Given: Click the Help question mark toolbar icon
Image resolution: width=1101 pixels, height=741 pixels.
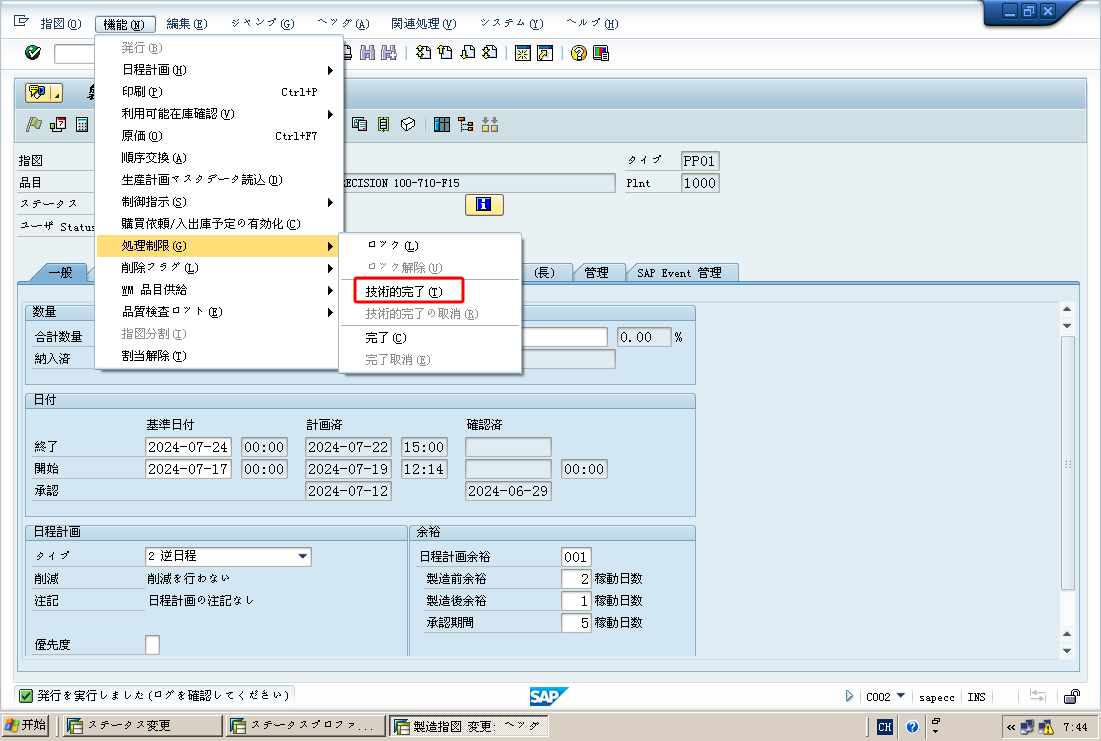Looking at the screenshot, I should (578, 55).
